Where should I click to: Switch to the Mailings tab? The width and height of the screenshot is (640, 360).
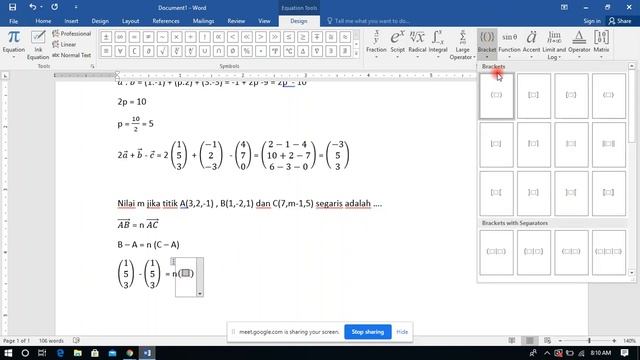click(x=203, y=21)
